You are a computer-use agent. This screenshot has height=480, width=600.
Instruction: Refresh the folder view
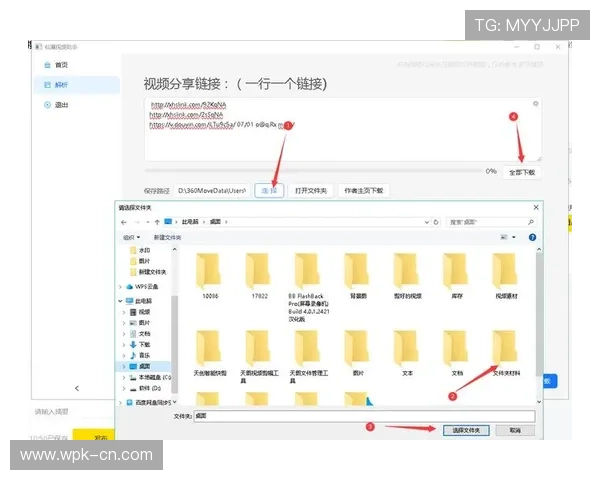tap(436, 222)
